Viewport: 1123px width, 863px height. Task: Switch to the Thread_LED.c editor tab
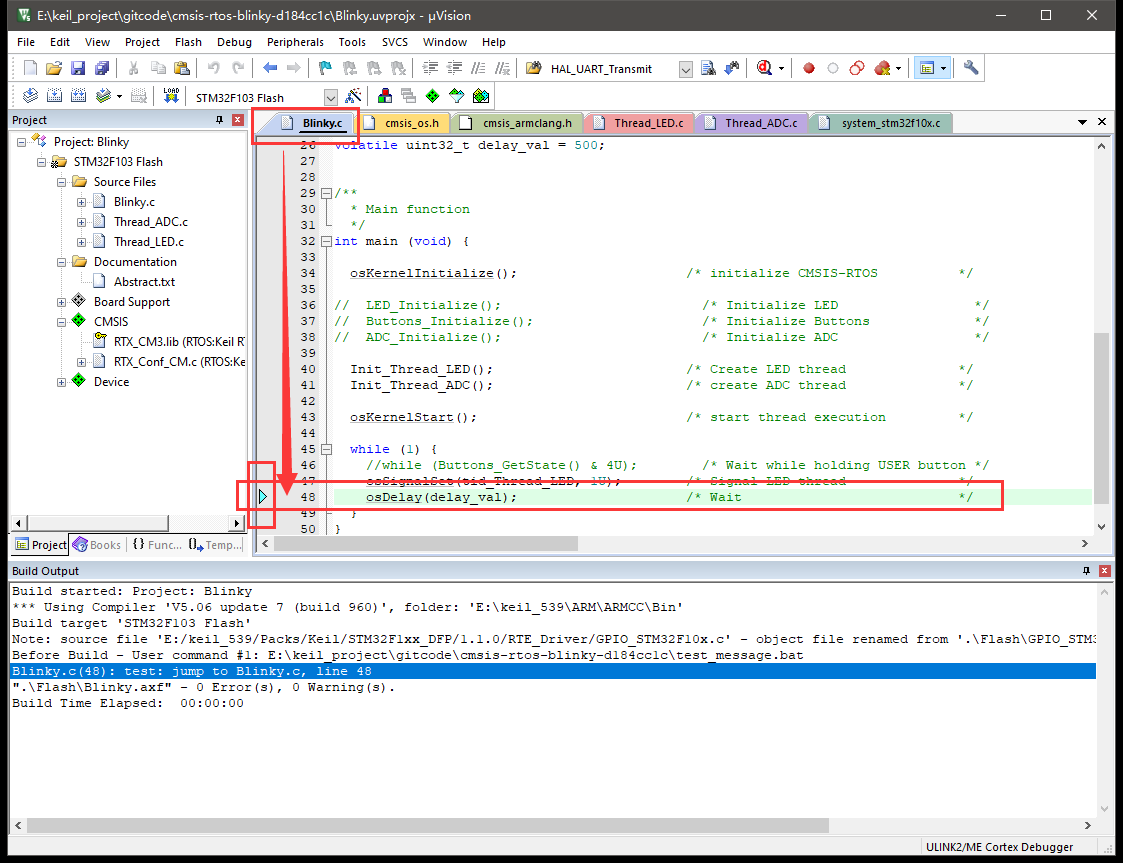[x=648, y=123]
